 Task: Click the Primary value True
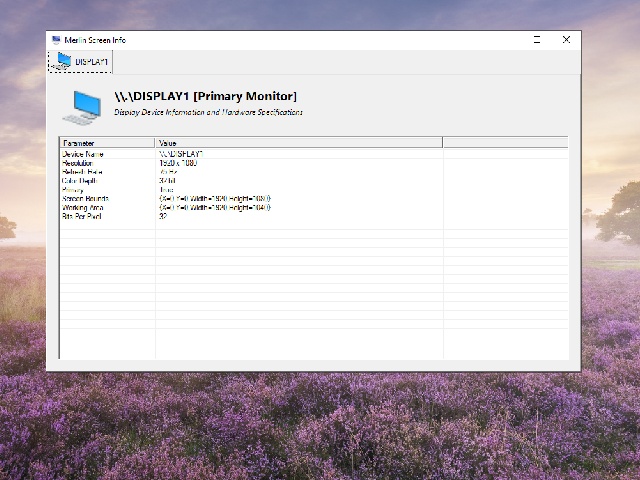point(166,190)
